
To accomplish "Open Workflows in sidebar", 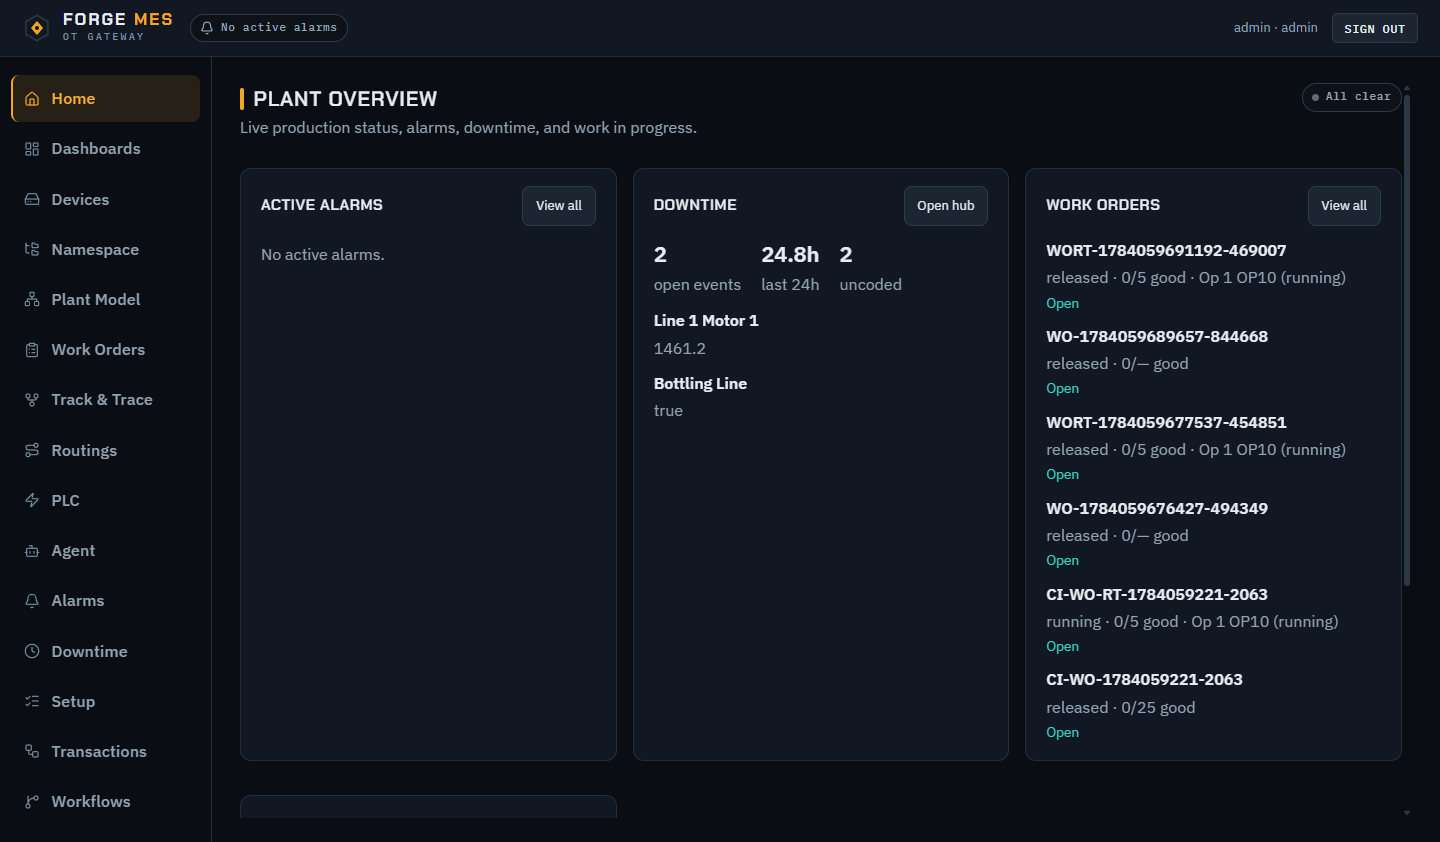I will point(106,802).
